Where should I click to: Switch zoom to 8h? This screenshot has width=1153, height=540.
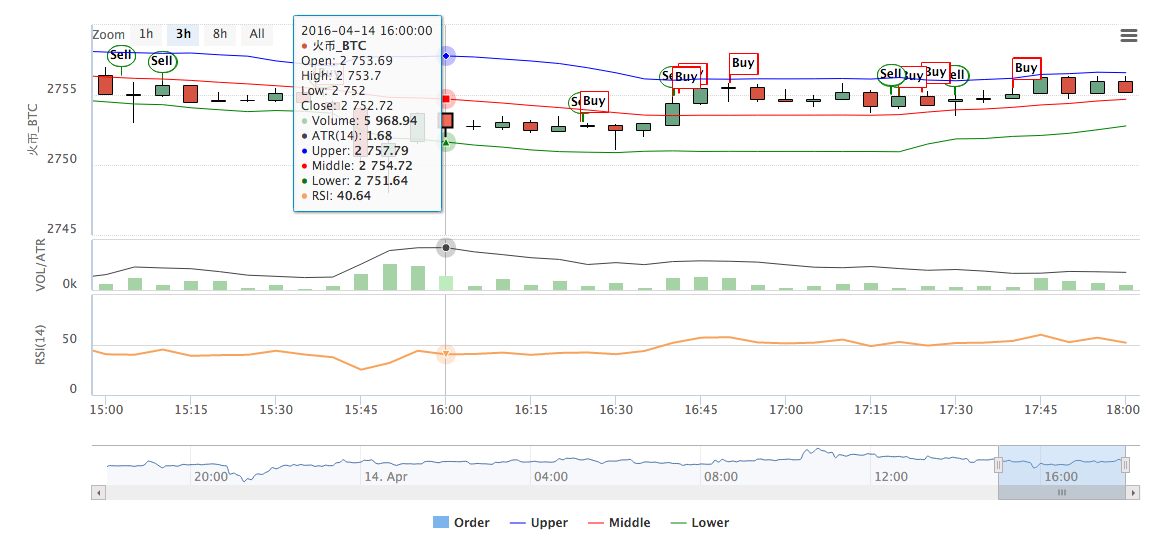tap(220, 34)
